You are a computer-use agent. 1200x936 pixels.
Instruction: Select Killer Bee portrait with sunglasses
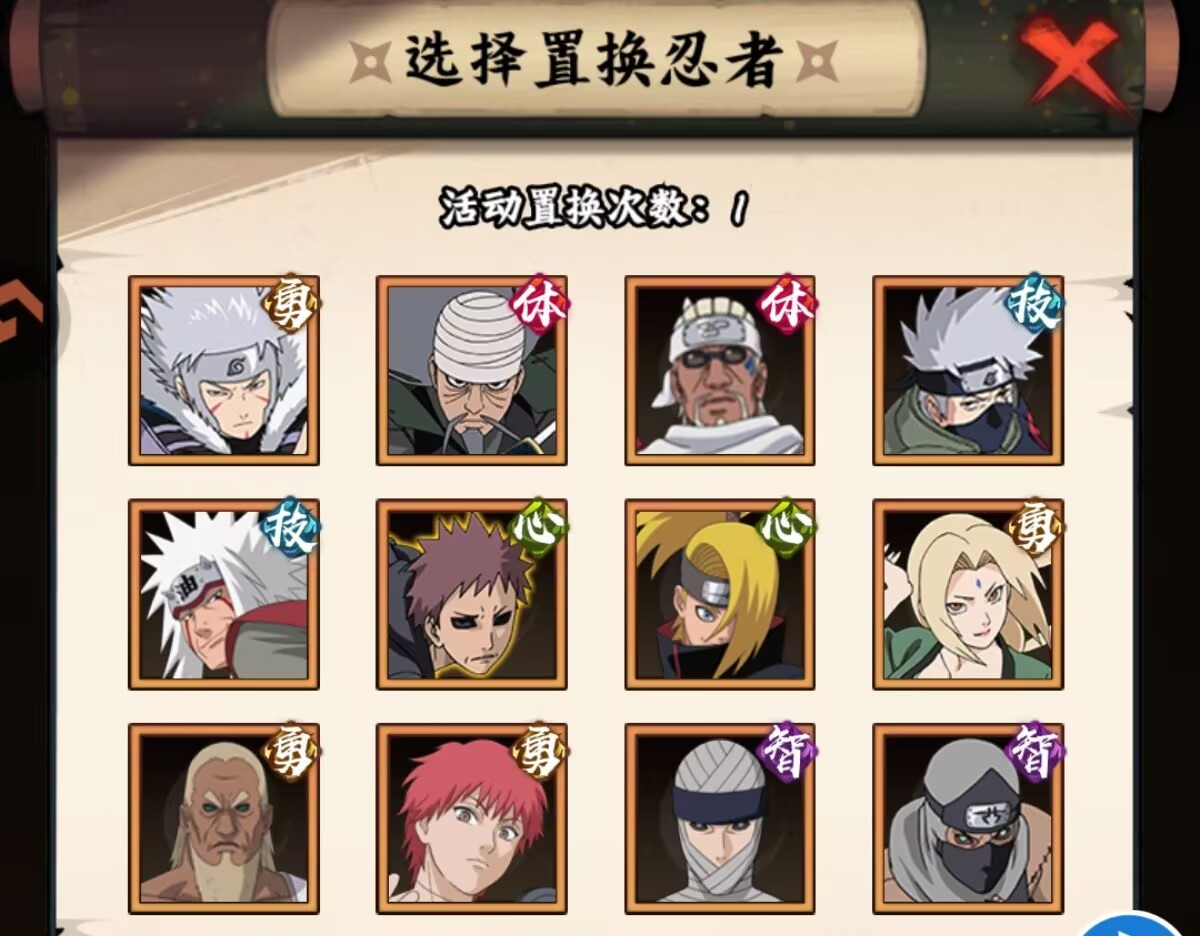(720, 371)
